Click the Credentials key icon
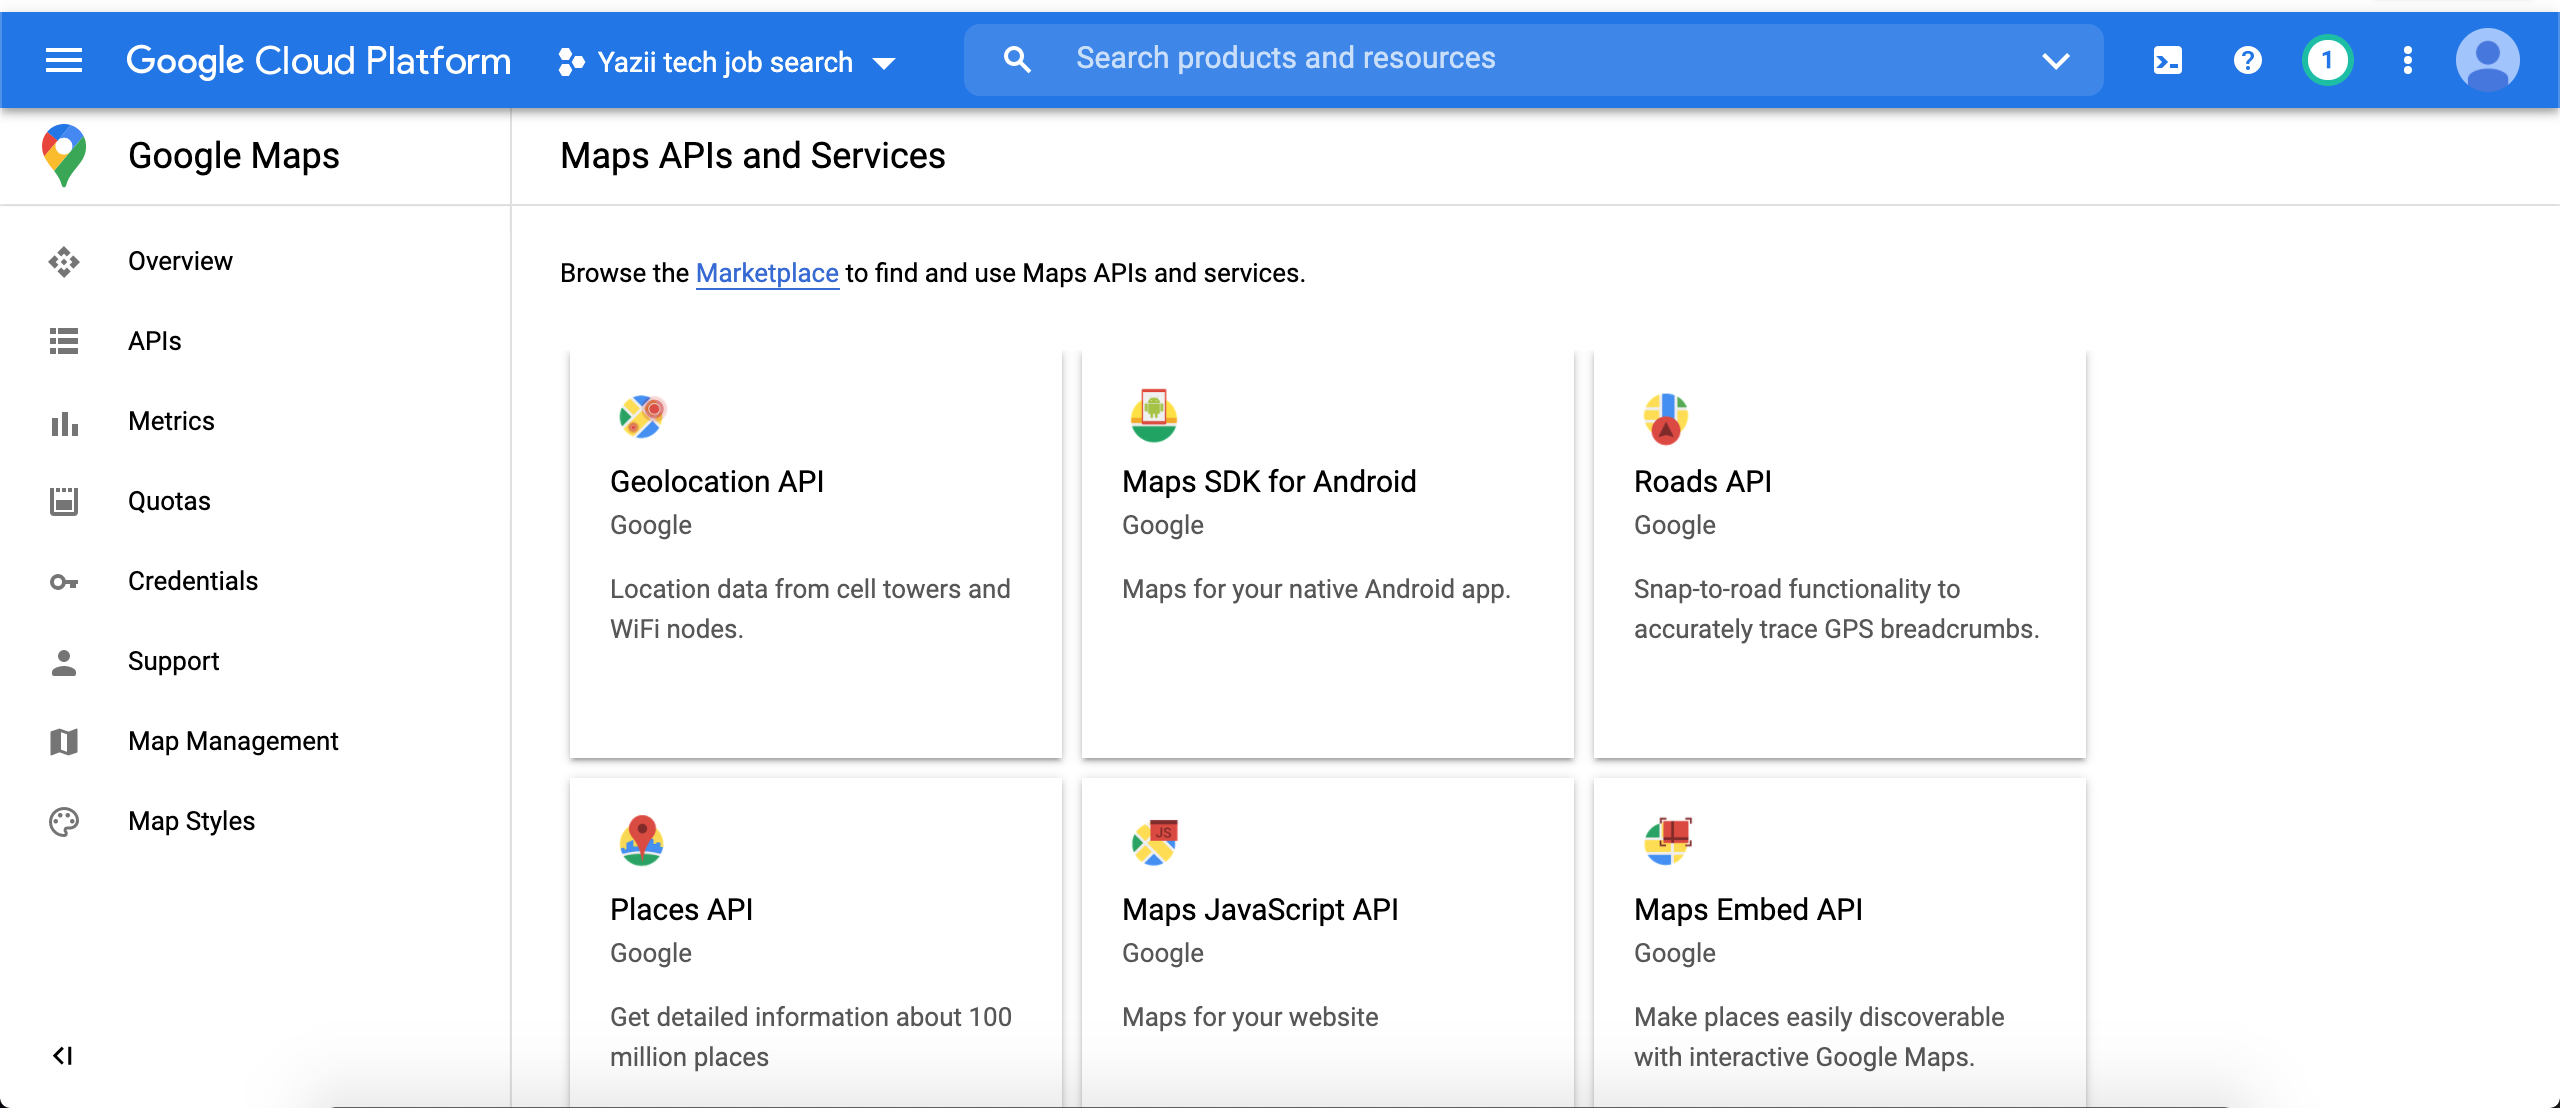Screen dimensions: 2560x1108 (x=64, y=582)
